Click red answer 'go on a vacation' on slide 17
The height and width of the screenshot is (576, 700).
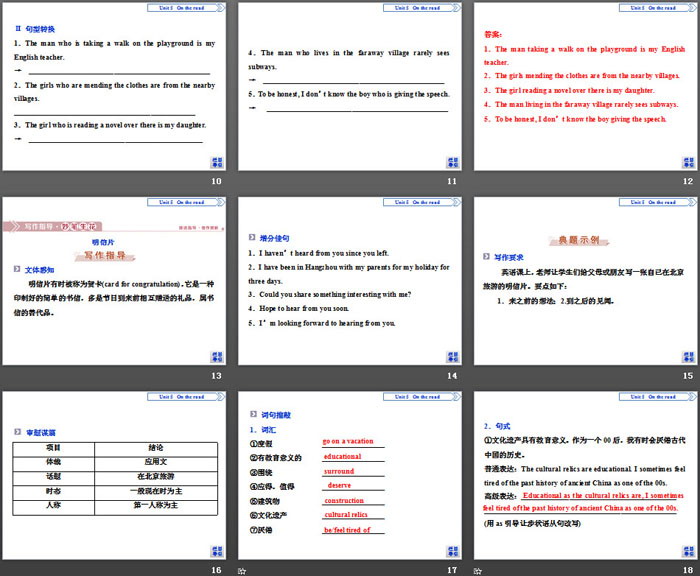coord(348,441)
